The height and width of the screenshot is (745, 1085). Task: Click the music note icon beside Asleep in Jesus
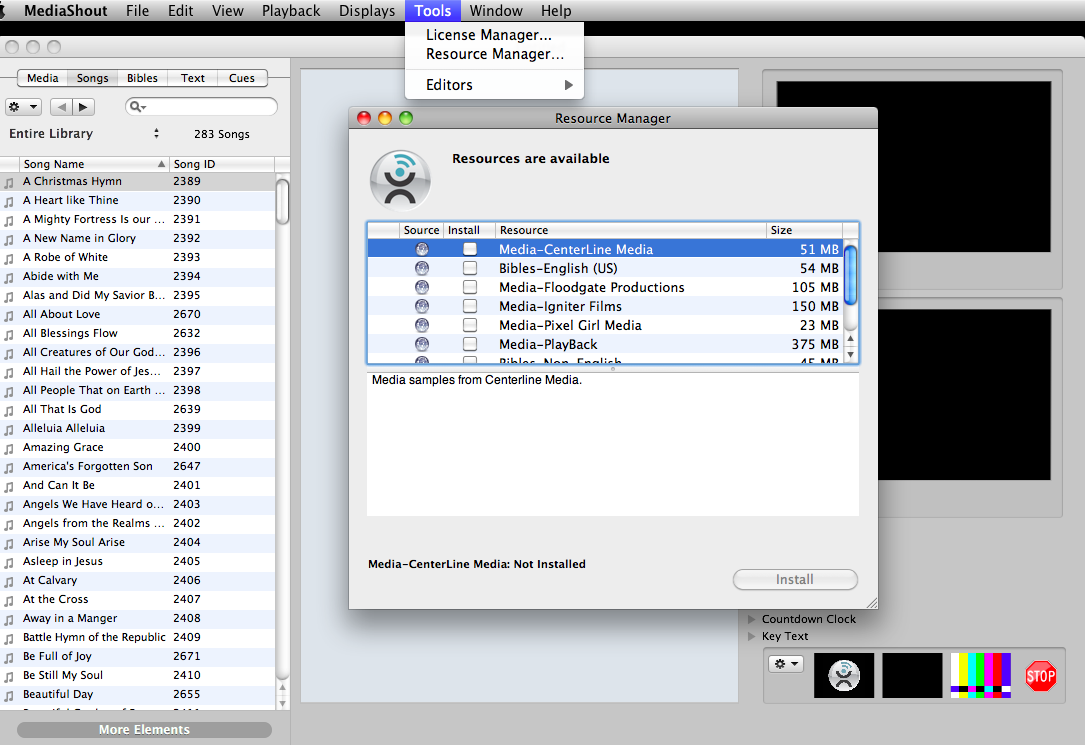[x=9, y=562]
